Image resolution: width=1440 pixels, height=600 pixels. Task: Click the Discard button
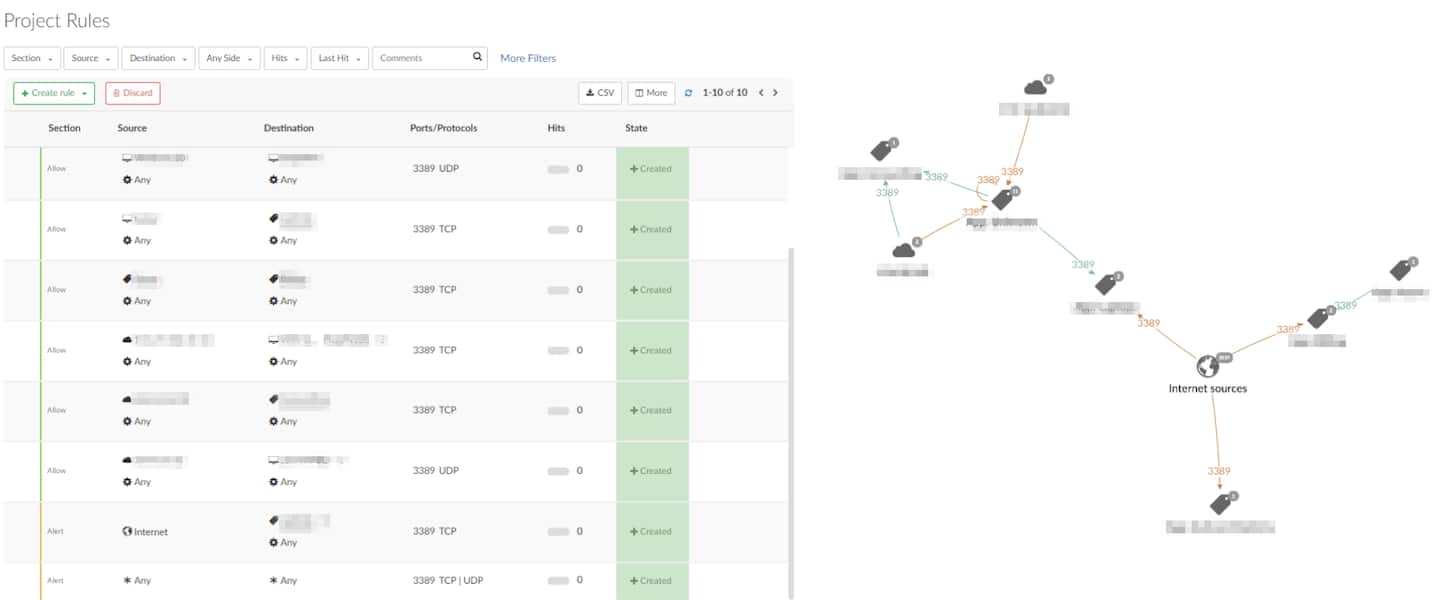click(x=133, y=93)
